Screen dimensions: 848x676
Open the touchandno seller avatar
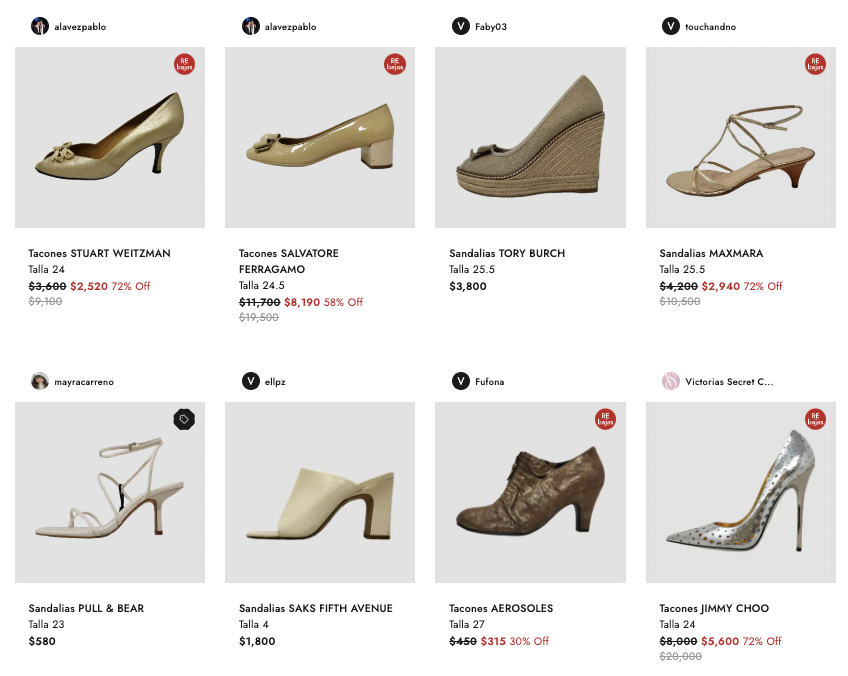pos(671,26)
